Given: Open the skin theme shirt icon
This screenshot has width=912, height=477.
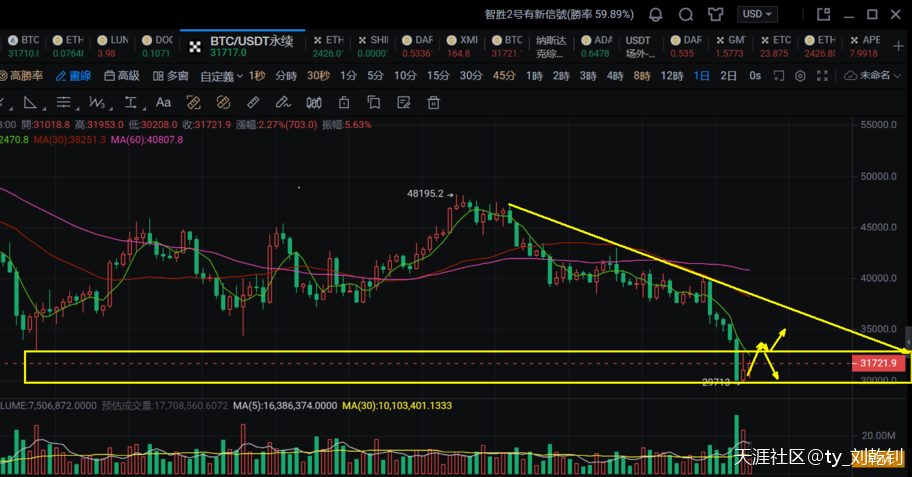Looking at the screenshot, I should (x=716, y=14).
